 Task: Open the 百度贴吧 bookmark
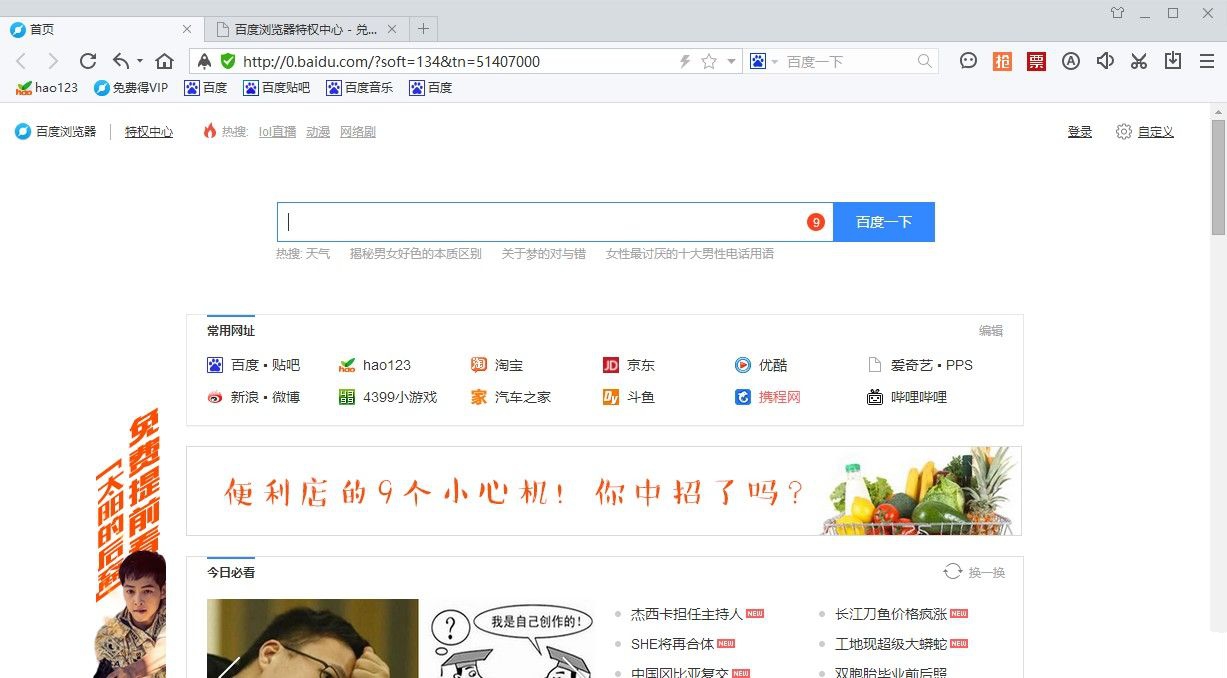click(277, 88)
